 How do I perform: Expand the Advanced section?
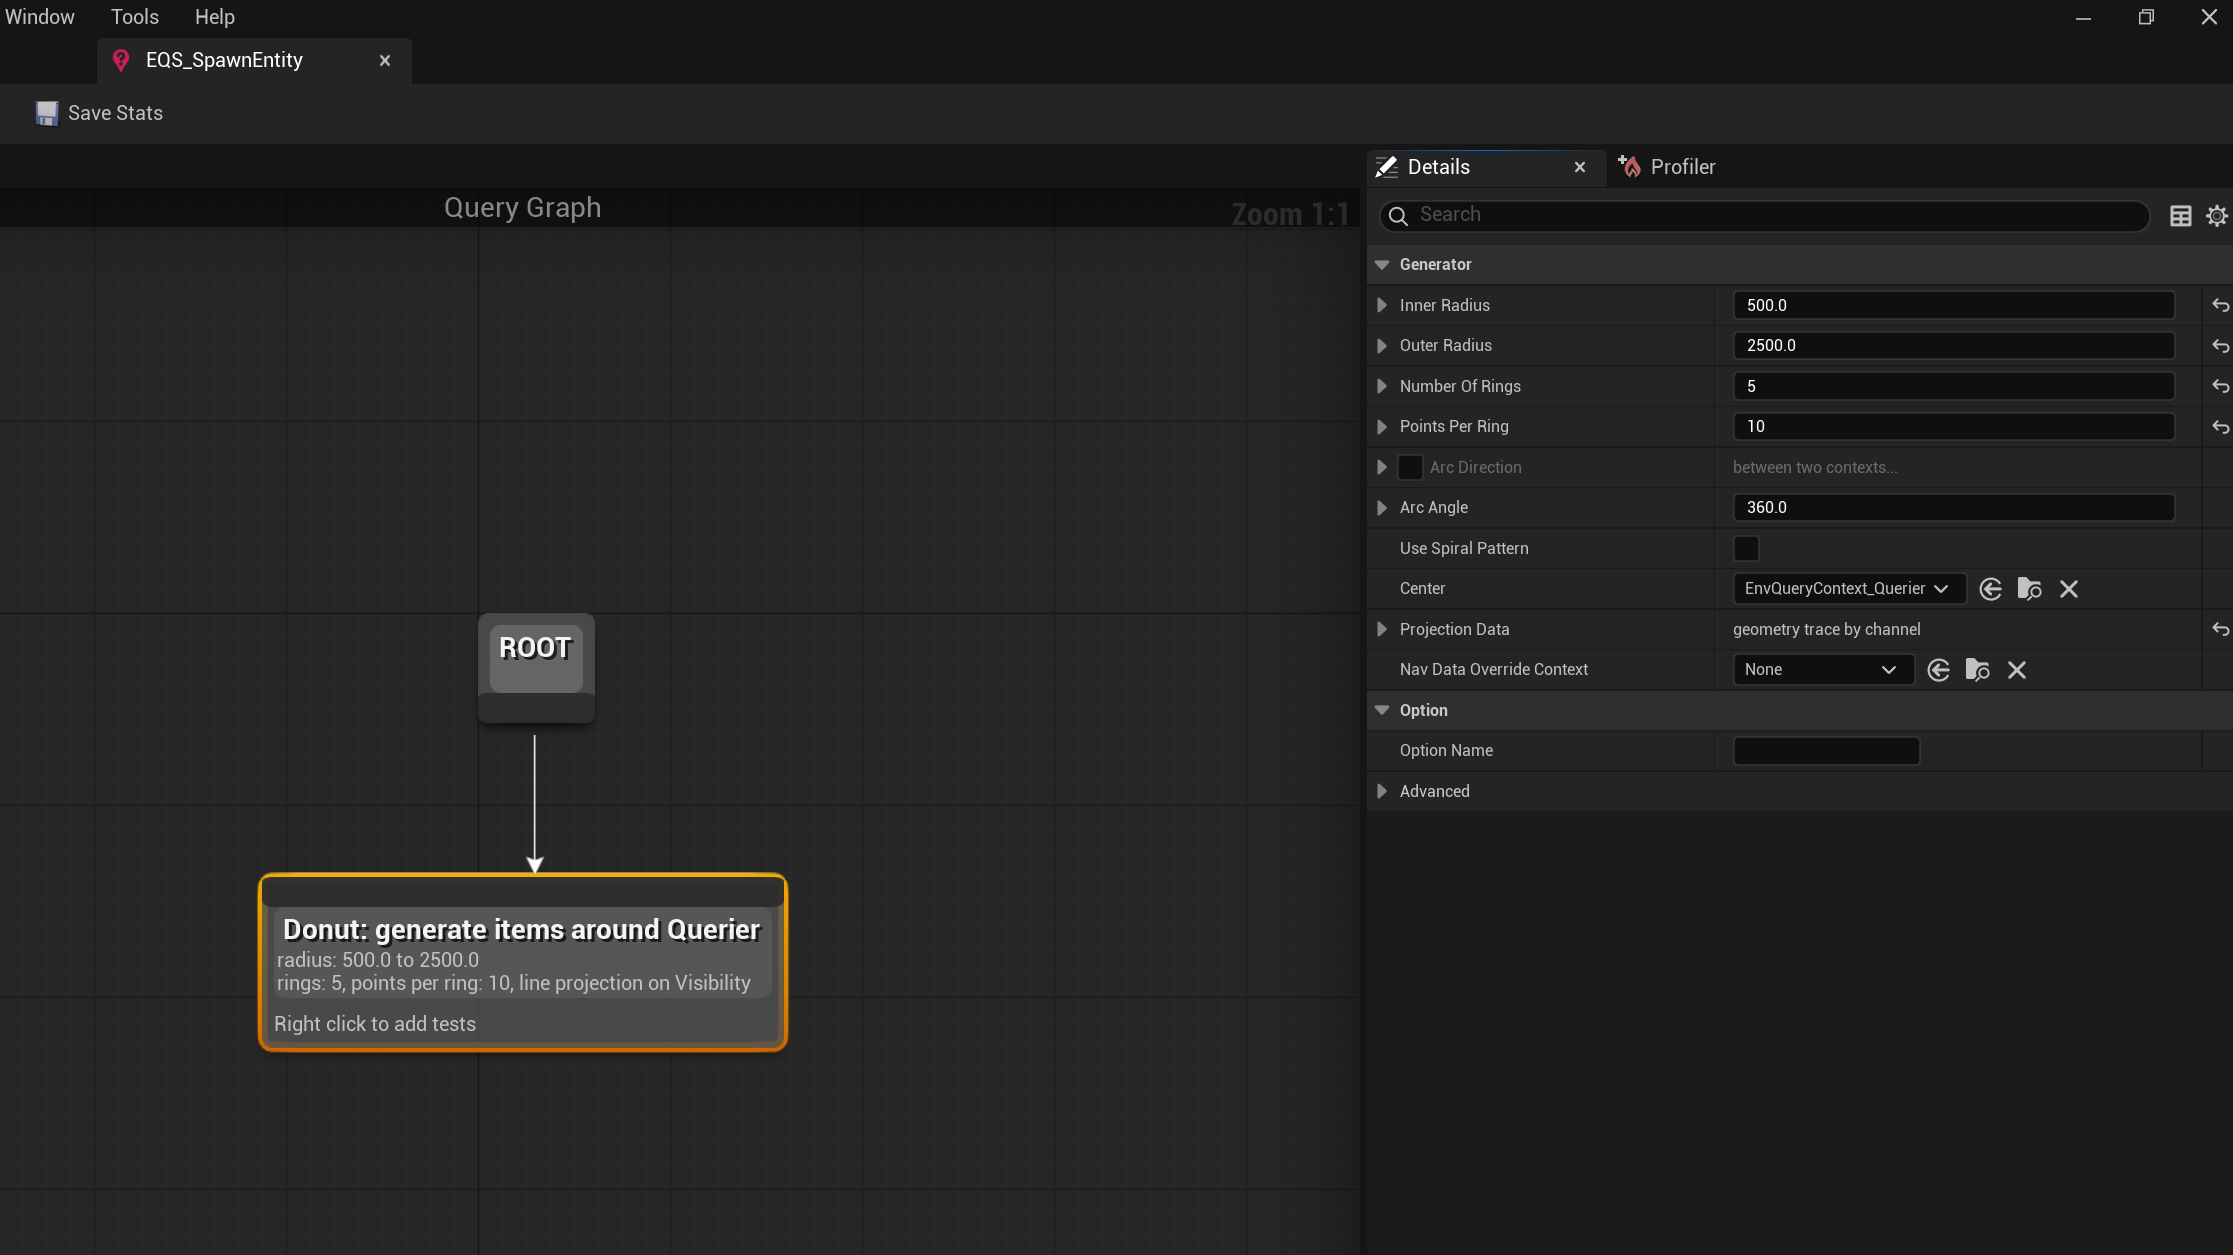click(x=1382, y=791)
